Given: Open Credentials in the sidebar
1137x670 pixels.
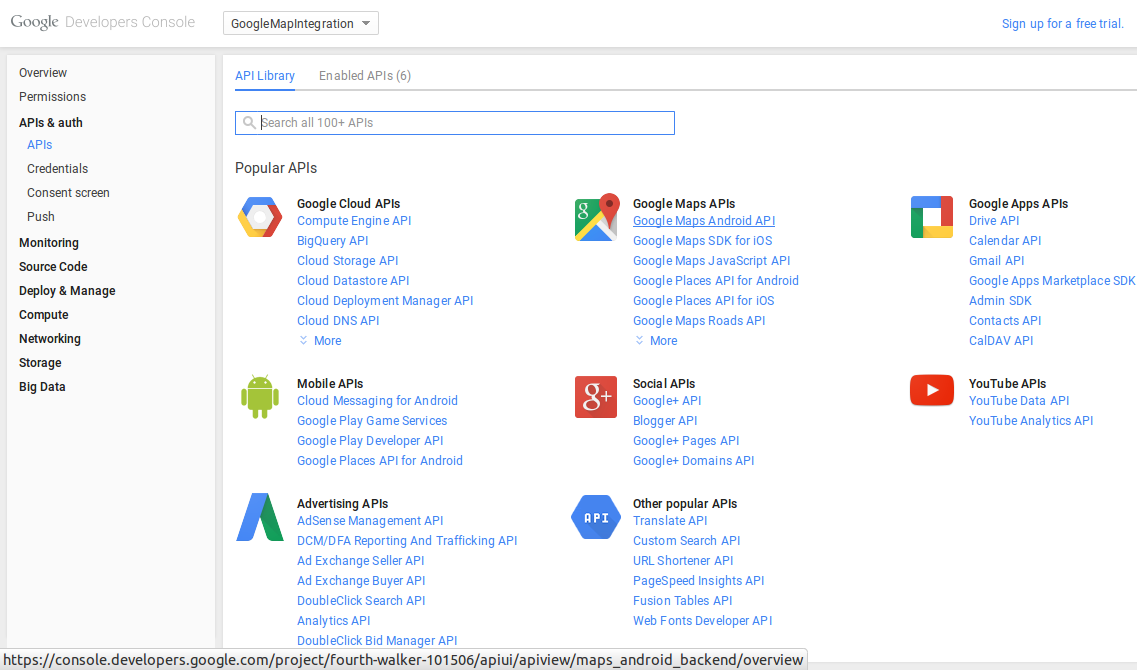Looking at the screenshot, I should pos(57,169).
